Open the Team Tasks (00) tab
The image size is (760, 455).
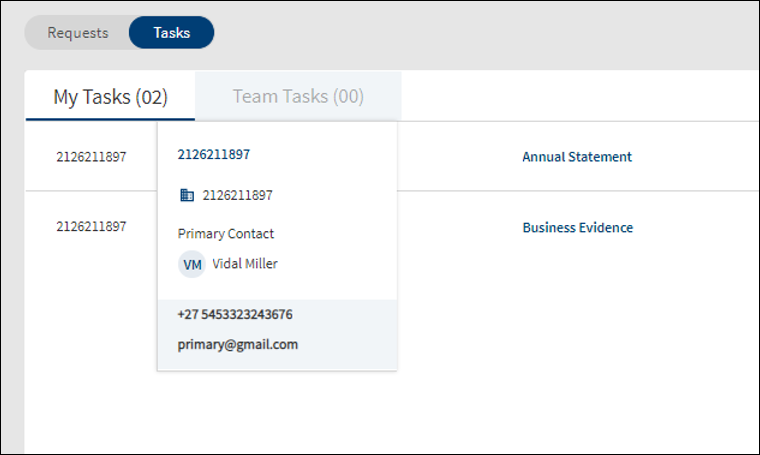tap(298, 96)
